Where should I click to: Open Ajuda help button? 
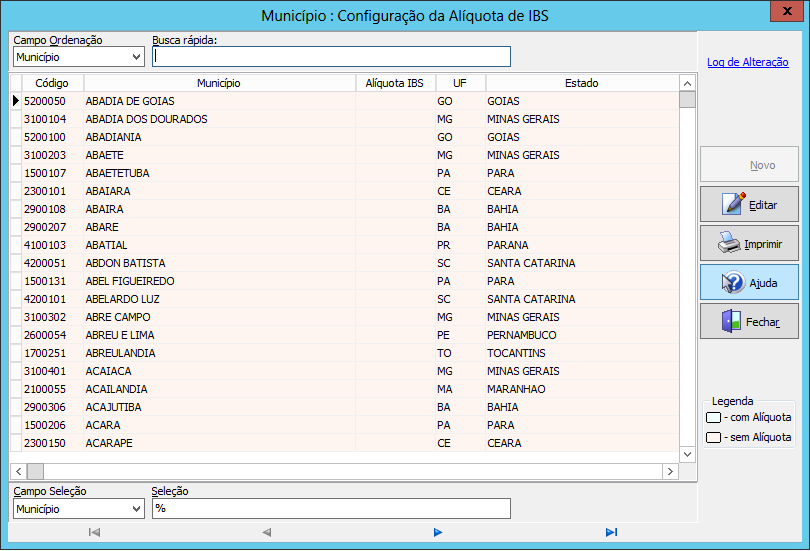(749, 283)
